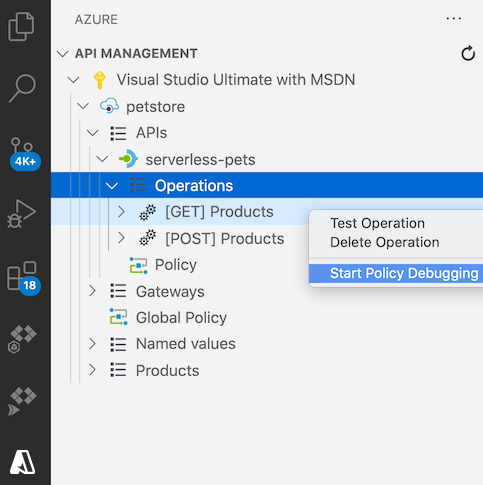This screenshot has height=485, width=483.
Task: Open the Explorer files icon
Action: [21, 27]
